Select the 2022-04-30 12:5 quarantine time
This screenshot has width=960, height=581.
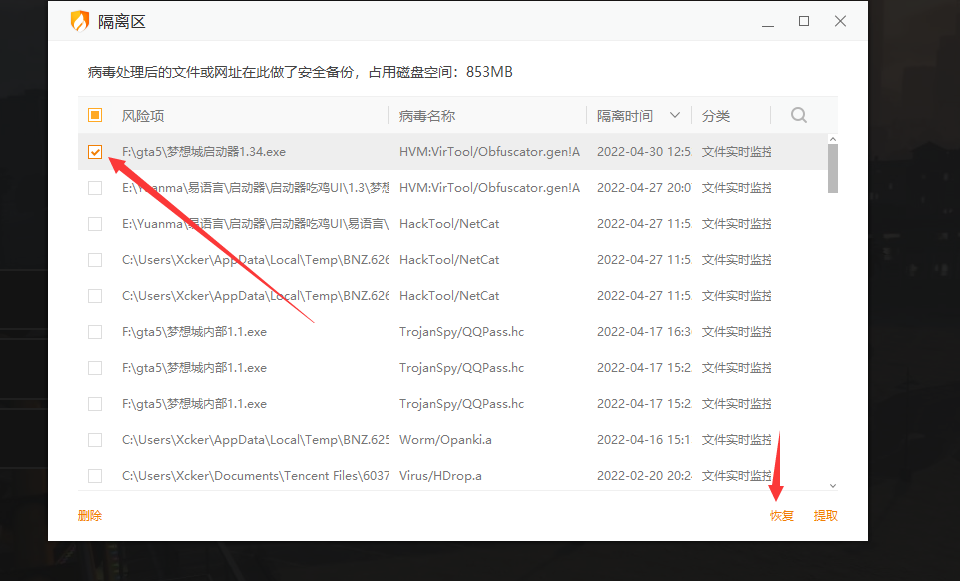tap(644, 152)
